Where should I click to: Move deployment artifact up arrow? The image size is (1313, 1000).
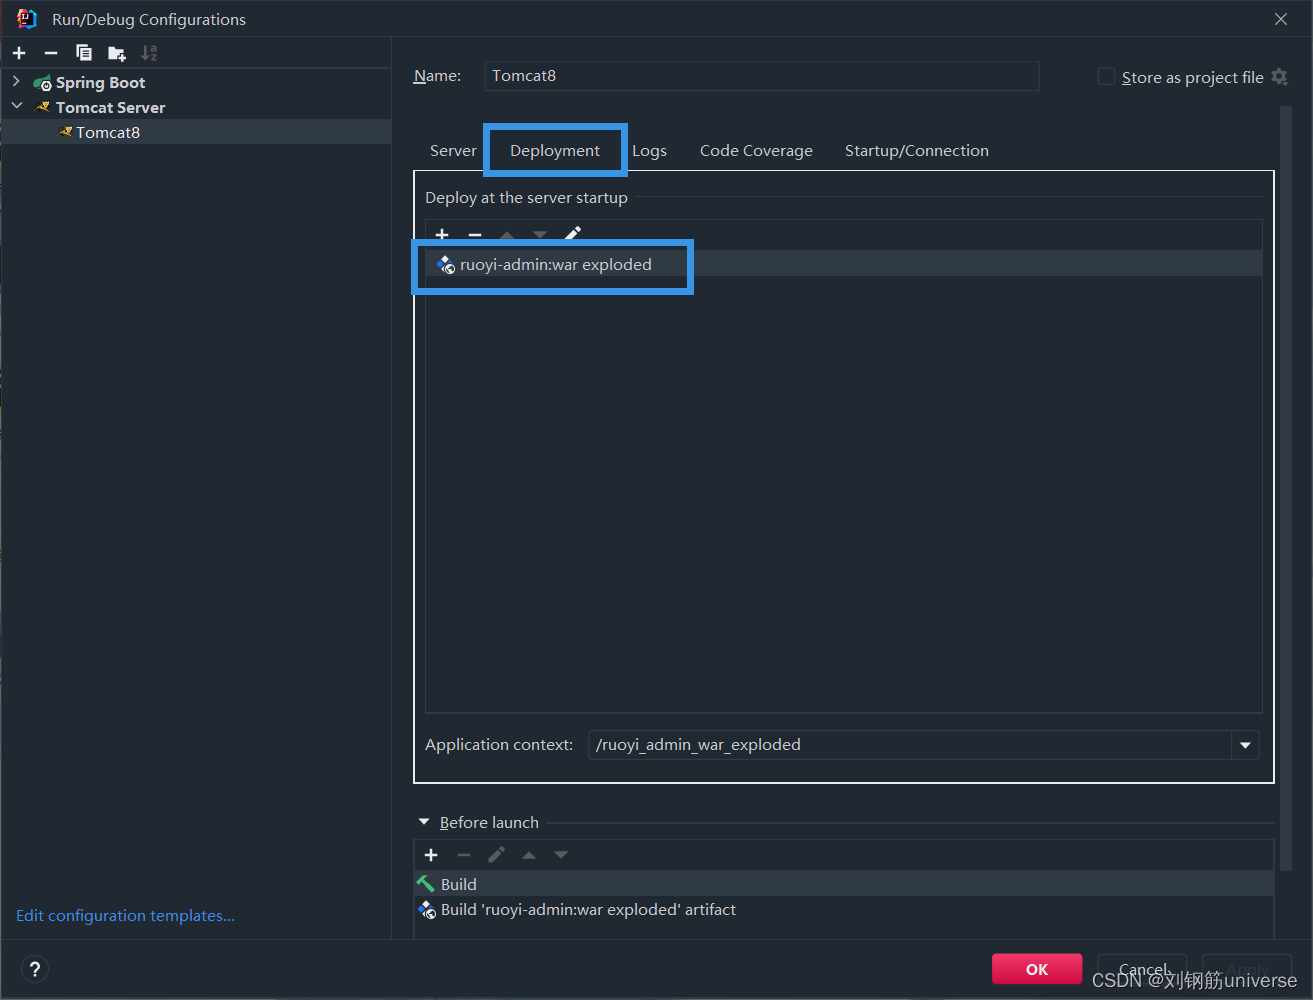pos(507,236)
